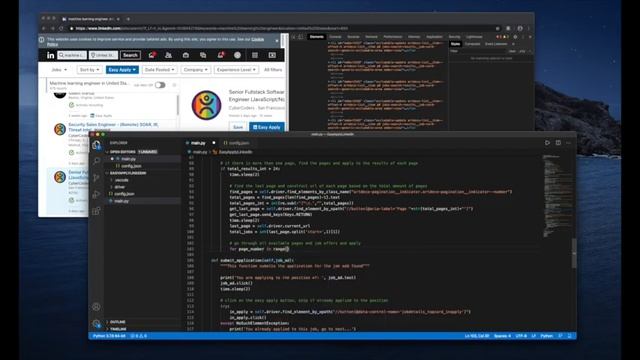Open the Company filter dropdown
Viewport: 640px width, 360px height.
(196, 70)
